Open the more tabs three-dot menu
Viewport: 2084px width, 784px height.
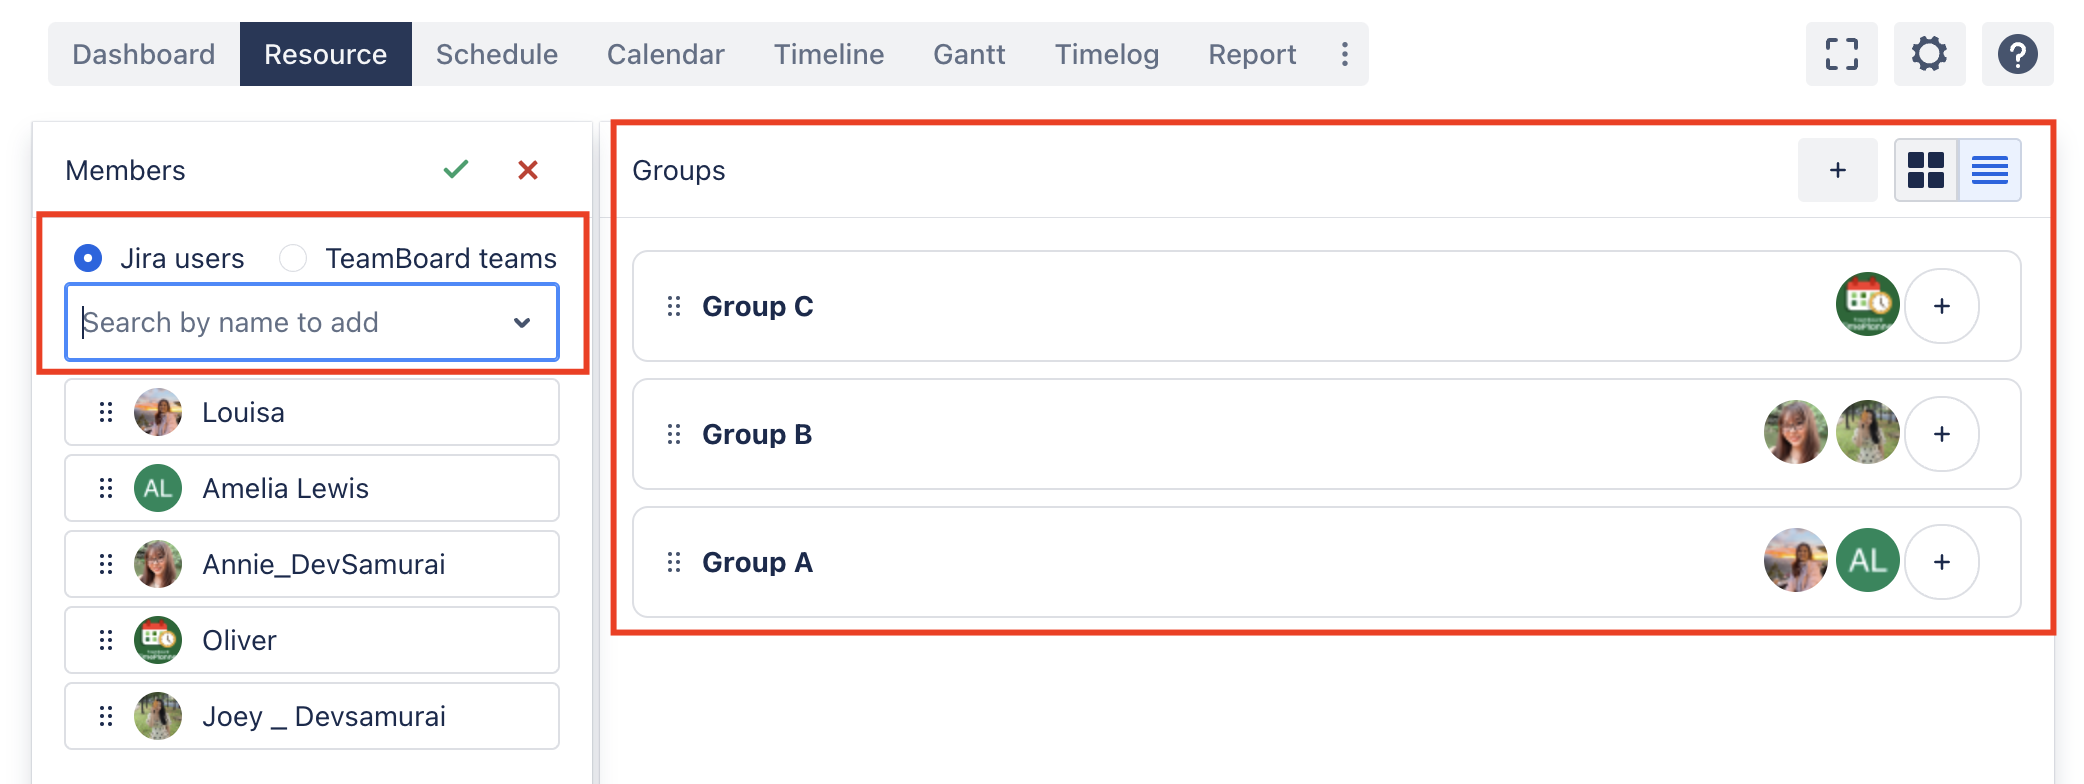(x=1344, y=54)
